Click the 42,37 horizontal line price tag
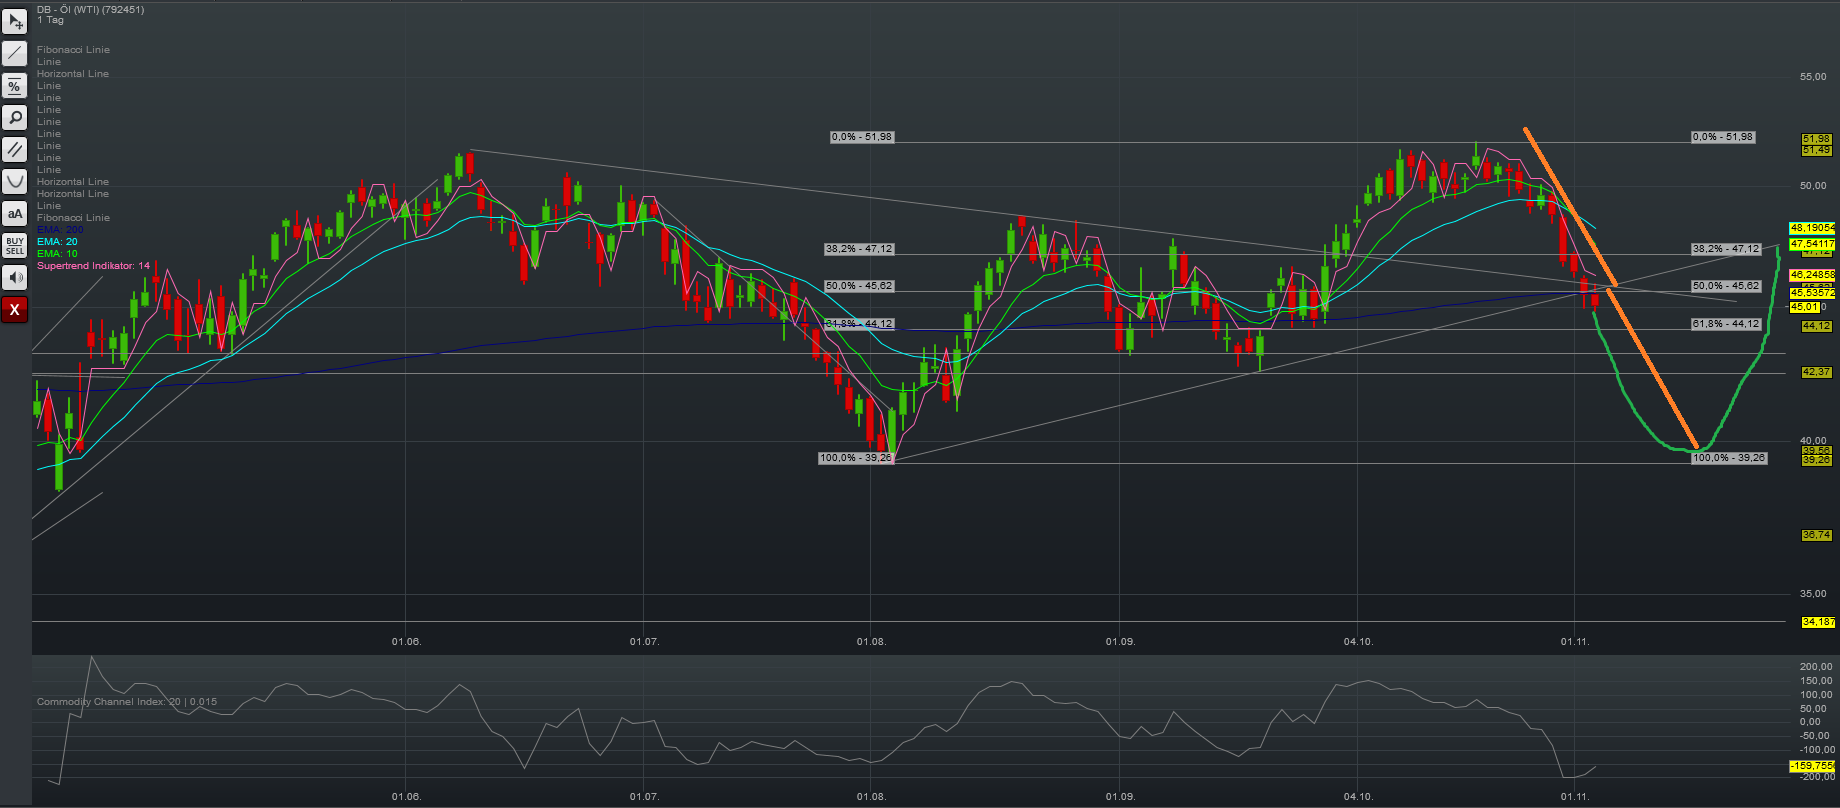The image size is (1840, 808). 1816,372
